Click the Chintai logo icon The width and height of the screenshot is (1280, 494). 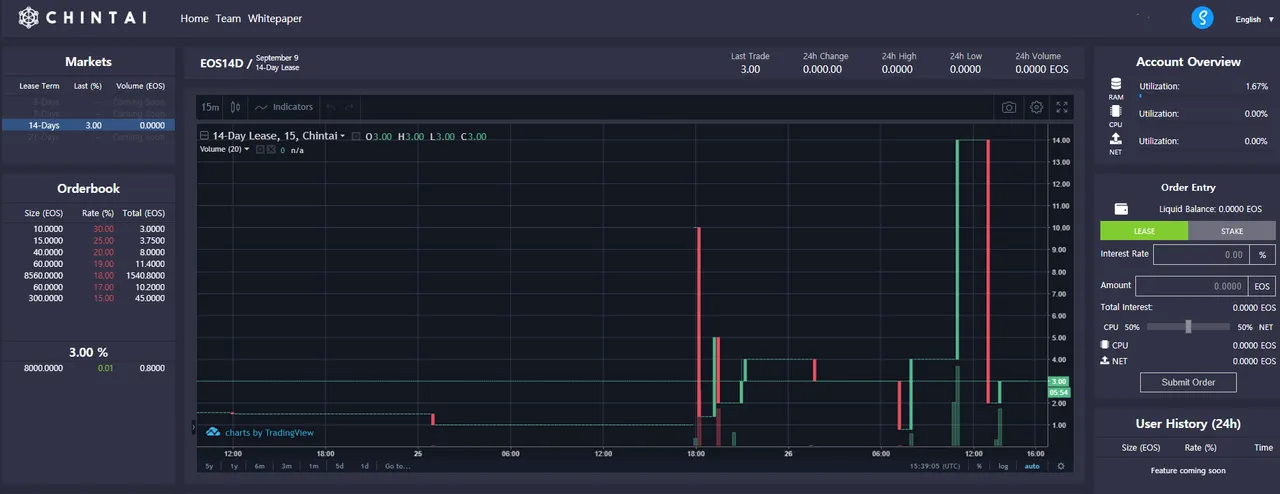[28, 18]
